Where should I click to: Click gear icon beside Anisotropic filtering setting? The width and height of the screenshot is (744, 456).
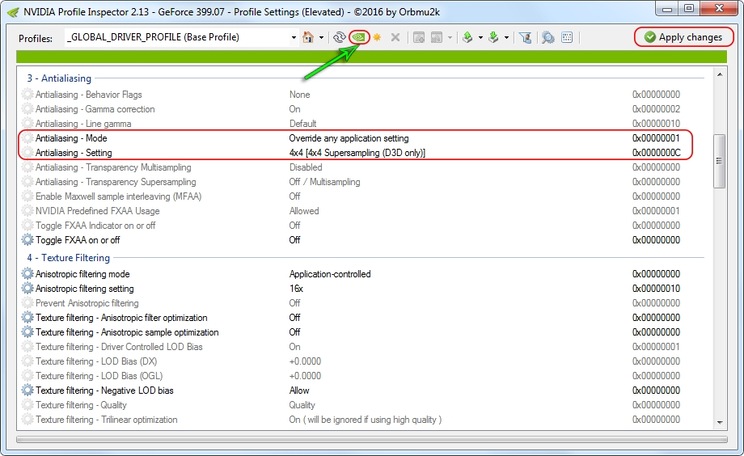click(28, 288)
